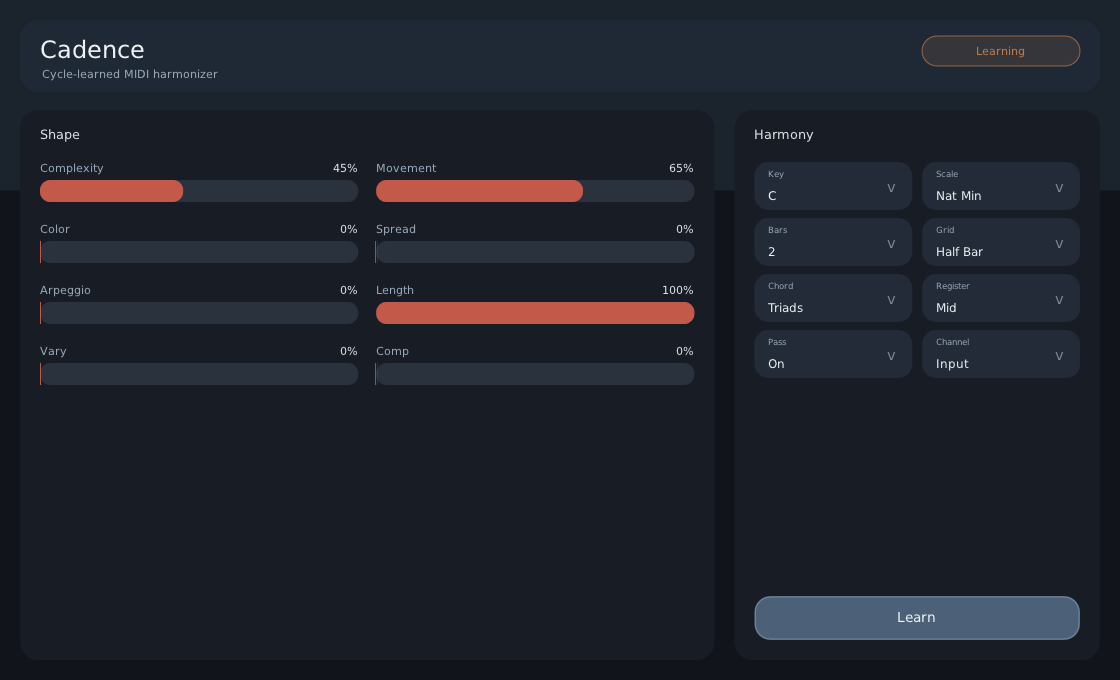The width and height of the screenshot is (1120, 680).
Task: Click the Length 100% value
Action: point(678,291)
